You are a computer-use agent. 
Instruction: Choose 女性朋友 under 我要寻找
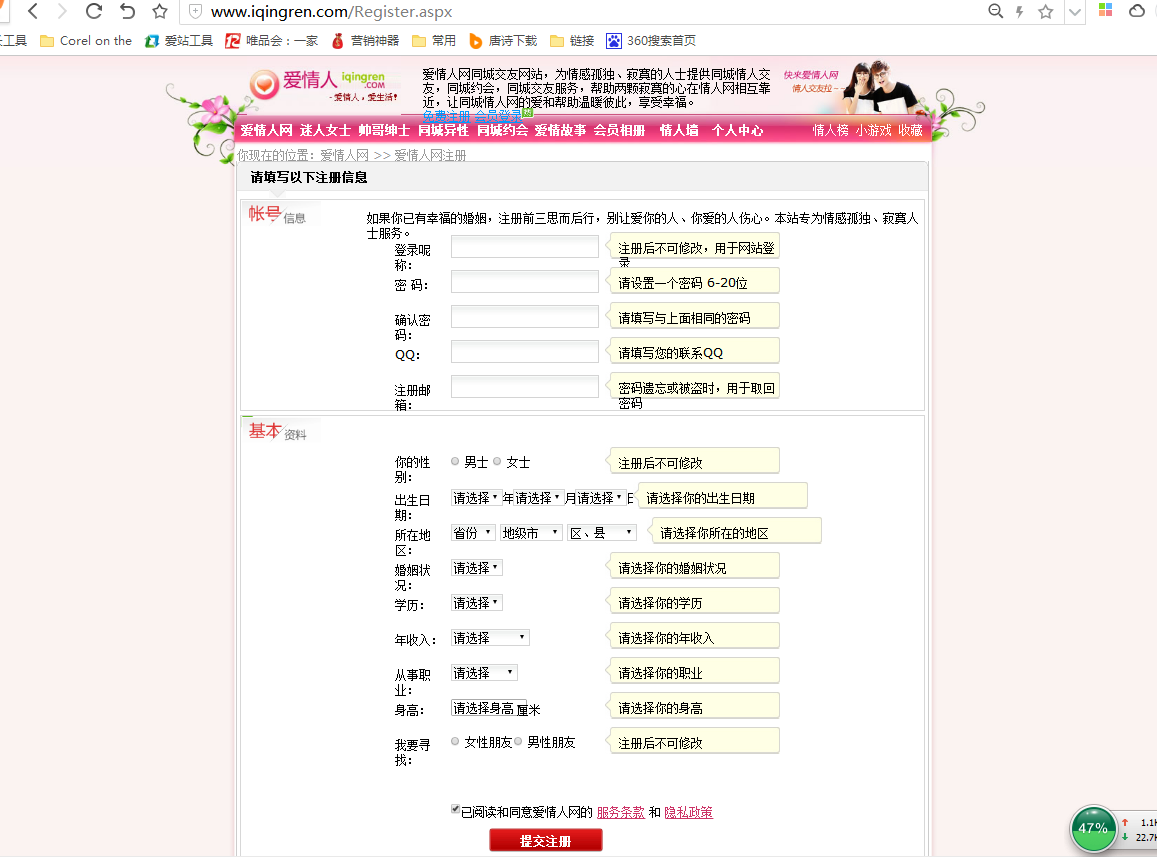coord(457,740)
